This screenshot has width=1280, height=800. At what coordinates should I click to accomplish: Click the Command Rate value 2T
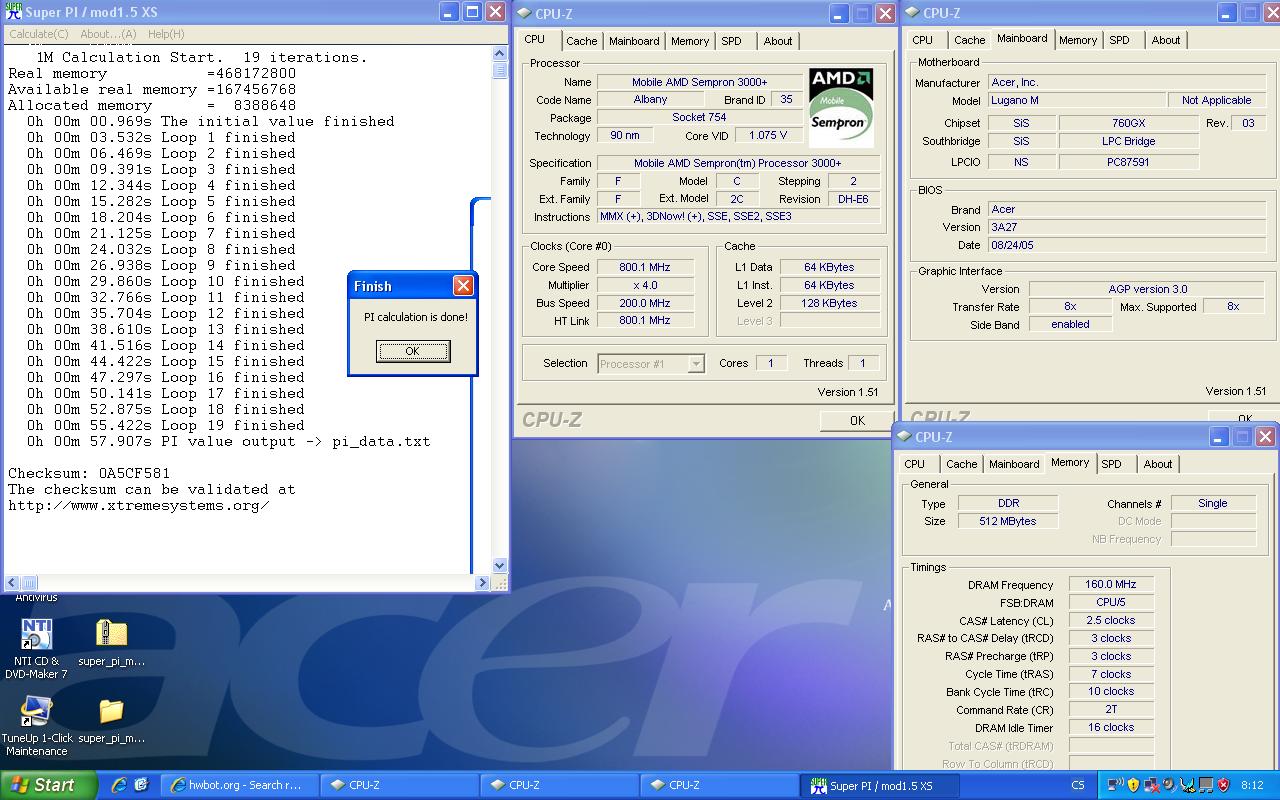coord(1111,710)
